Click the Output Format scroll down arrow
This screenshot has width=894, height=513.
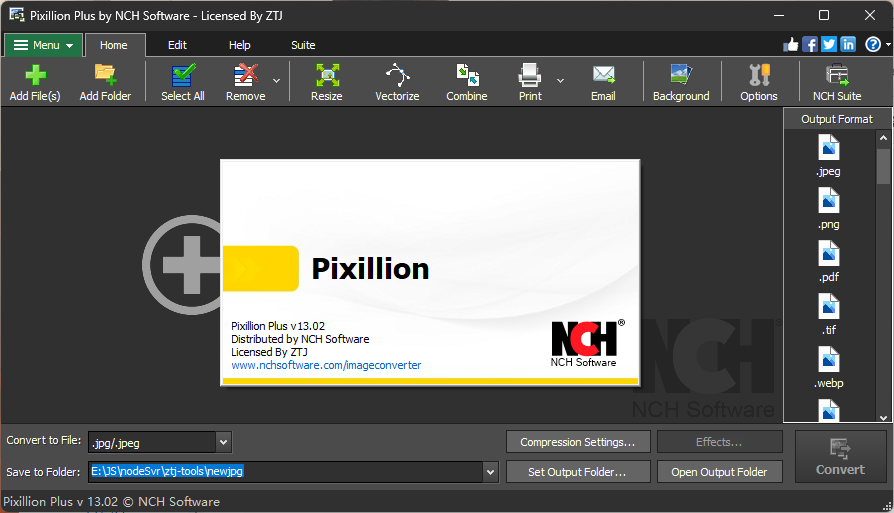[883, 418]
